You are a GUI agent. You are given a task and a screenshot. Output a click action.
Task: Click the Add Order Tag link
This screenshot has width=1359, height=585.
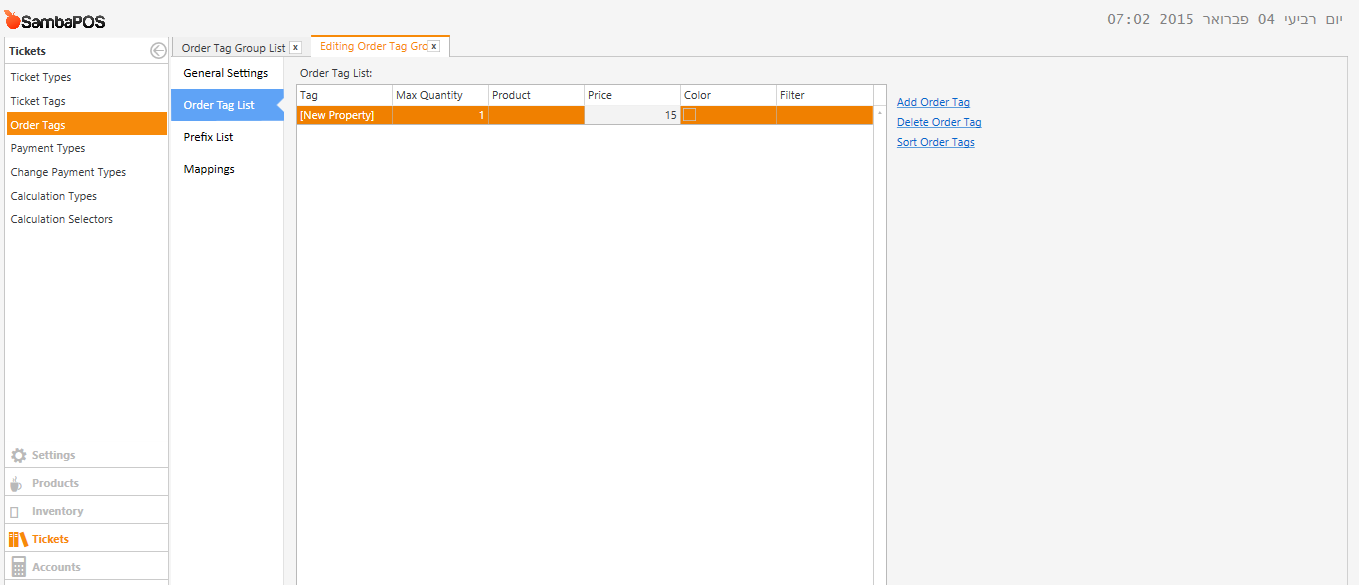coord(933,102)
